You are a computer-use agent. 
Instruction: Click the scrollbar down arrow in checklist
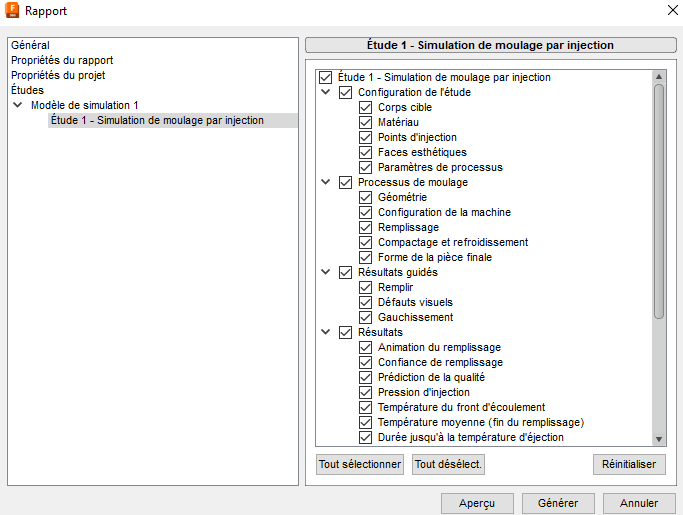coord(659,439)
